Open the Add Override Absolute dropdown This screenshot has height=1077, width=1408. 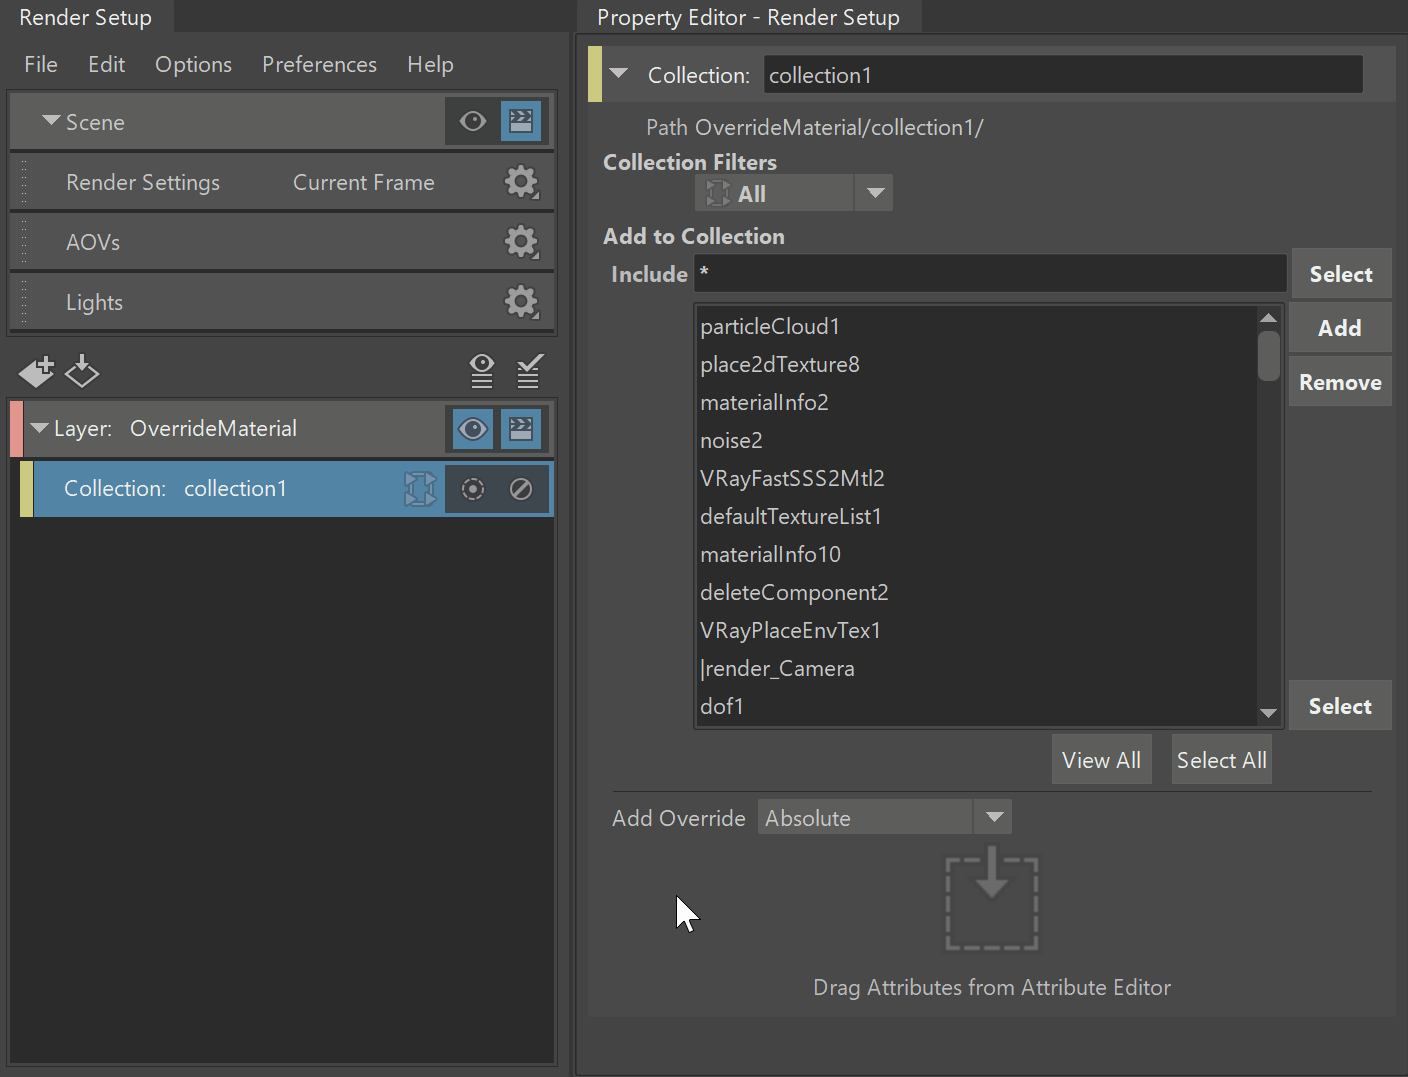click(x=885, y=817)
